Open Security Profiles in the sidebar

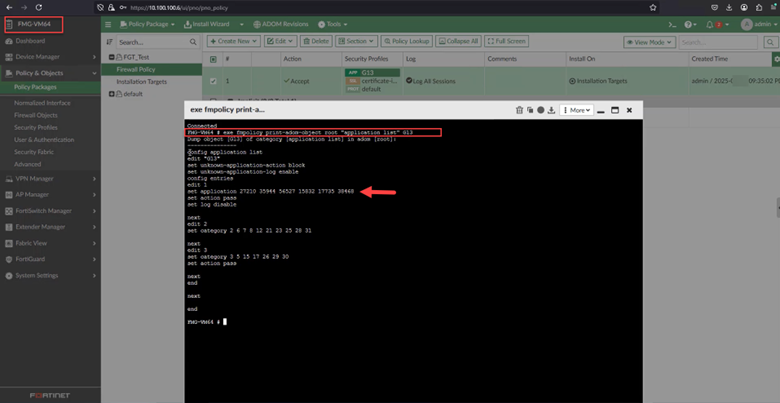coord(36,127)
